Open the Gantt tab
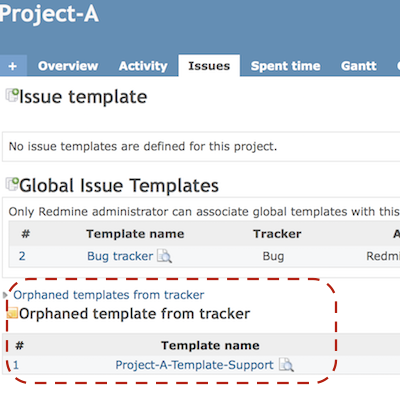Image resolution: width=400 pixels, height=396 pixels. click(x=359, y=66)
